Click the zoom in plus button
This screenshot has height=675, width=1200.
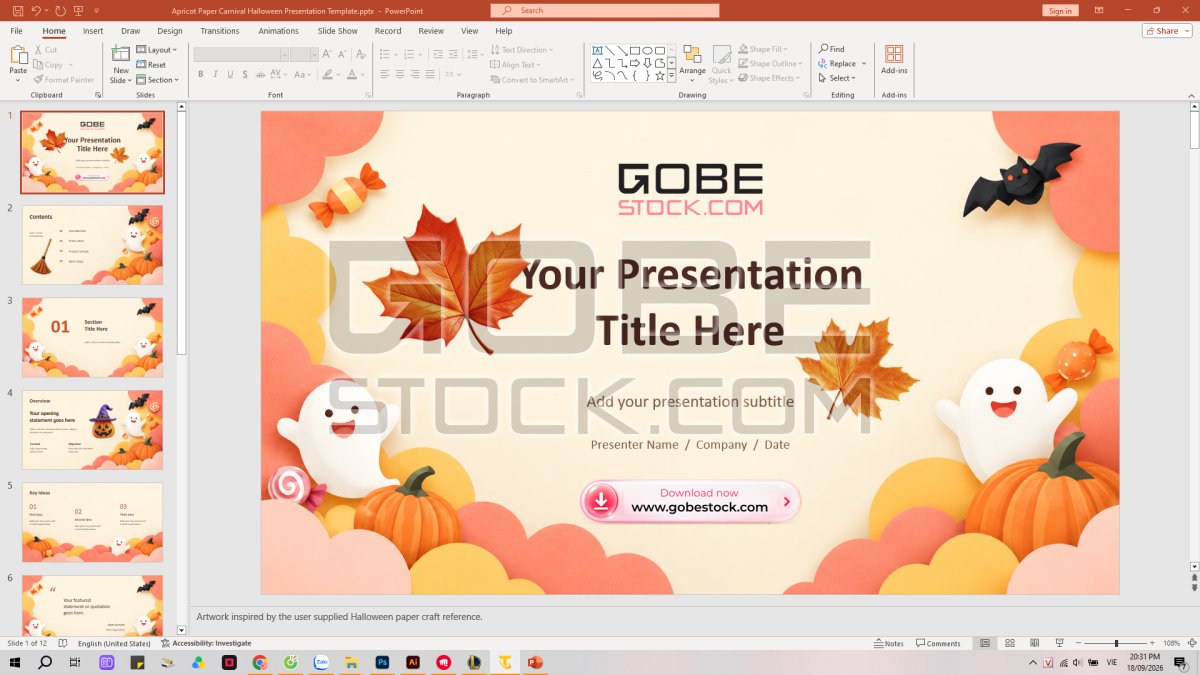point(1154,643)
